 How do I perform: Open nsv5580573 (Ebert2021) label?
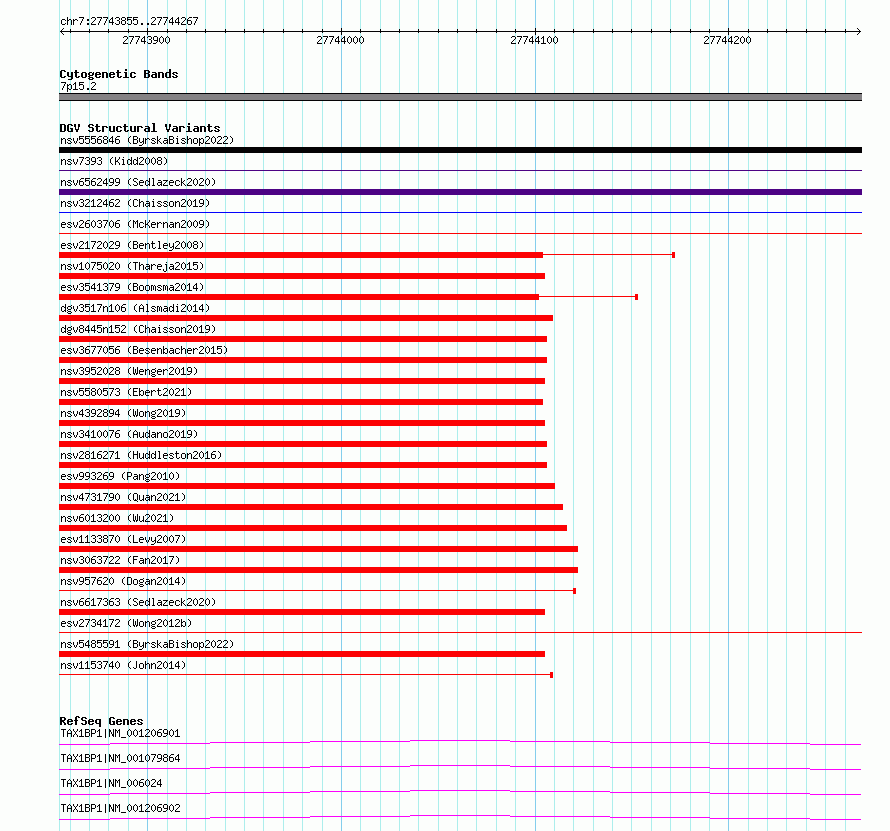pyautogui.click(x=126, y=392)
